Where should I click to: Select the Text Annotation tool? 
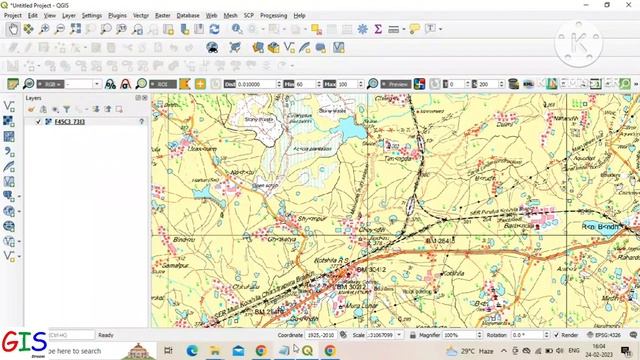click(430, 29)
